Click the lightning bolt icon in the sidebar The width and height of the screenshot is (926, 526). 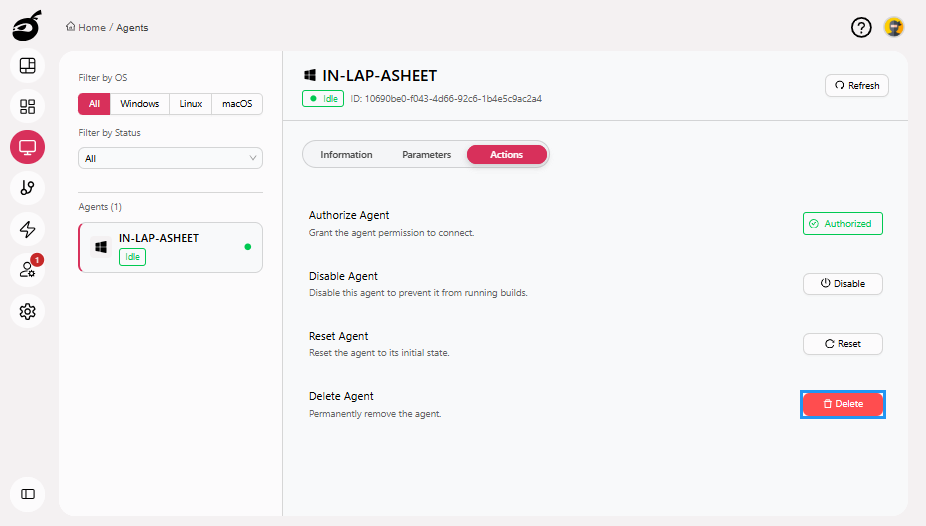point(27,229)
